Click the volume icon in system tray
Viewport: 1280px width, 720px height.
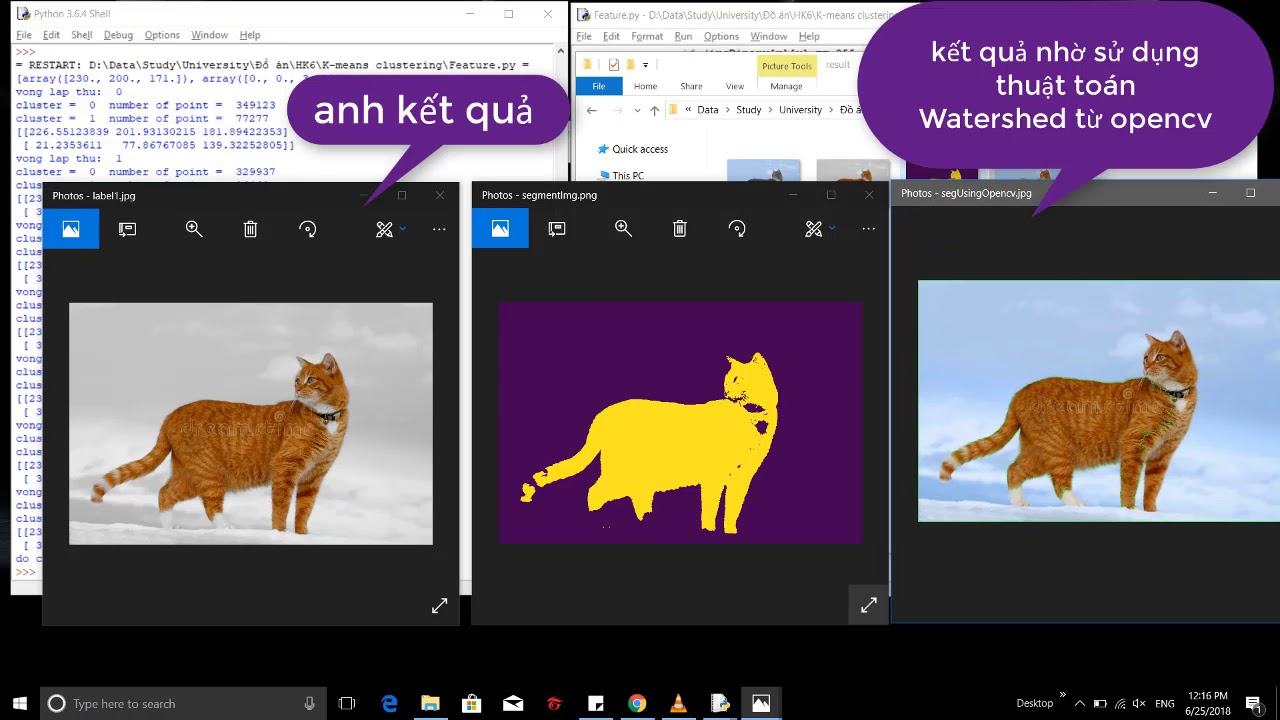pyautogui.click(x=1140, y=703)
